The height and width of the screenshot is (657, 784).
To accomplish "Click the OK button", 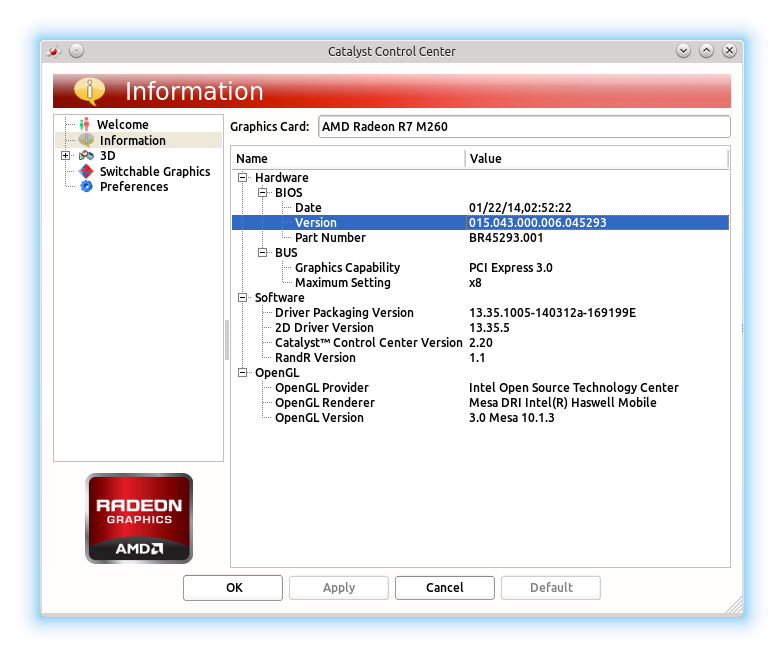I will (x=233, y=588).
